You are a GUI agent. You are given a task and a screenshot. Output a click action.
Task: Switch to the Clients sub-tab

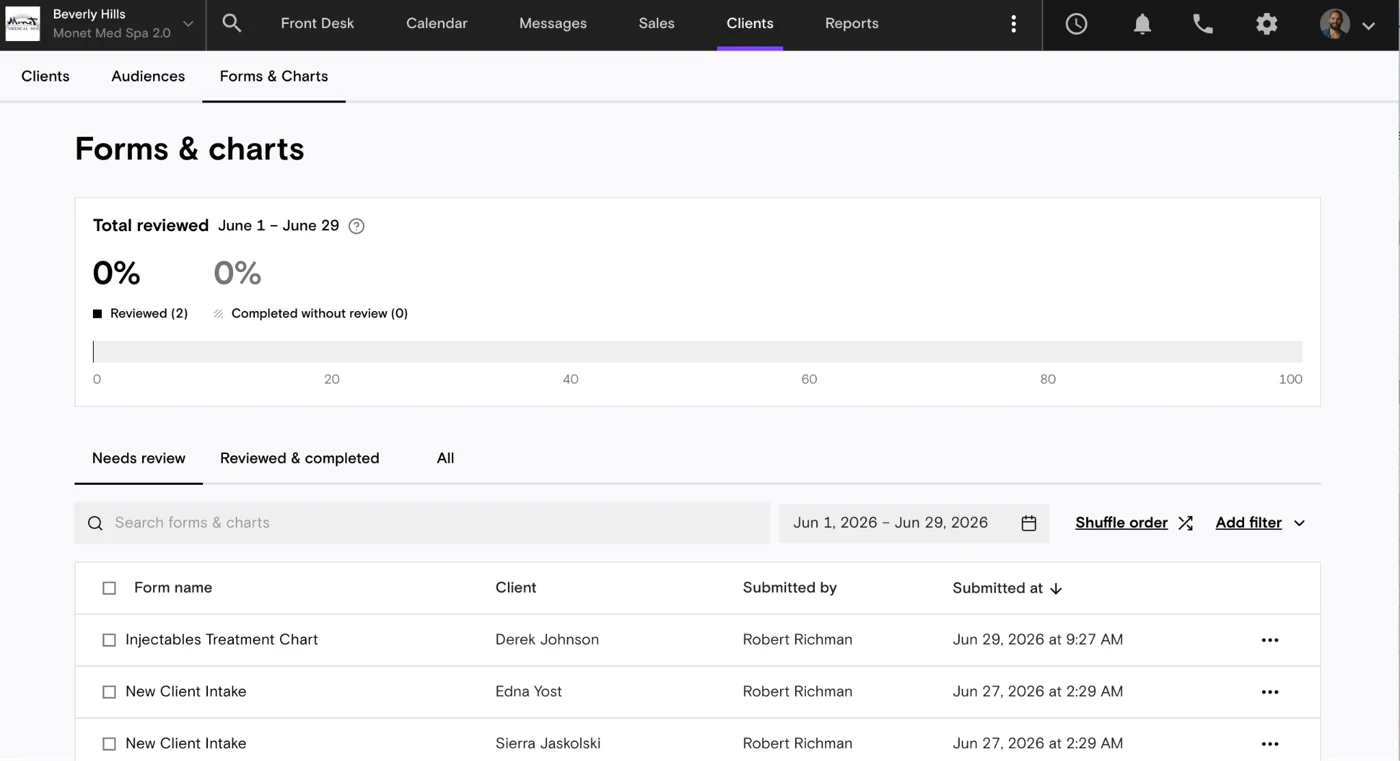[x=45, y=76]
